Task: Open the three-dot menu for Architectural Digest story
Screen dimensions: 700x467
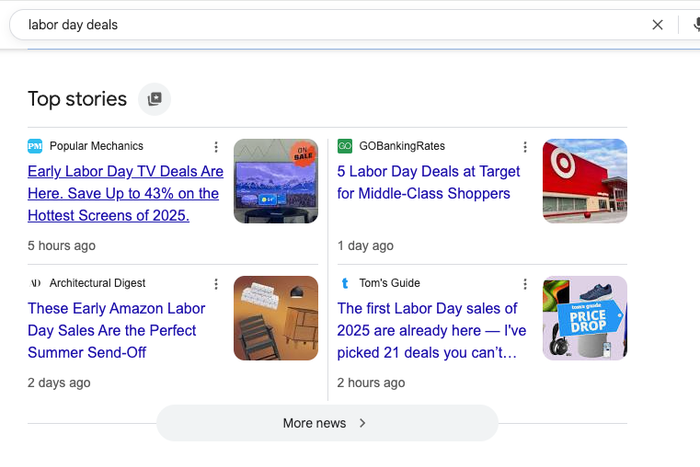Action: (216, 284)
